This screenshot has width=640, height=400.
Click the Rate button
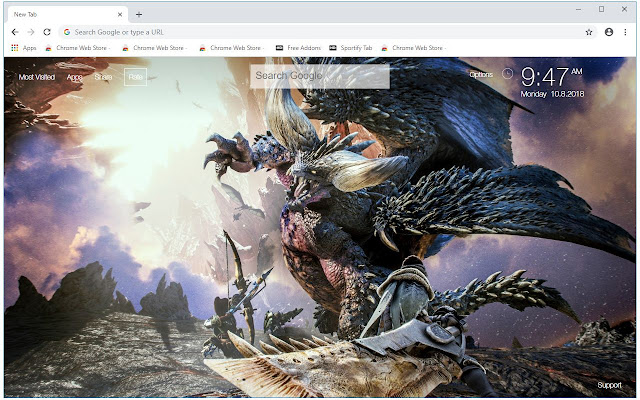136,77
